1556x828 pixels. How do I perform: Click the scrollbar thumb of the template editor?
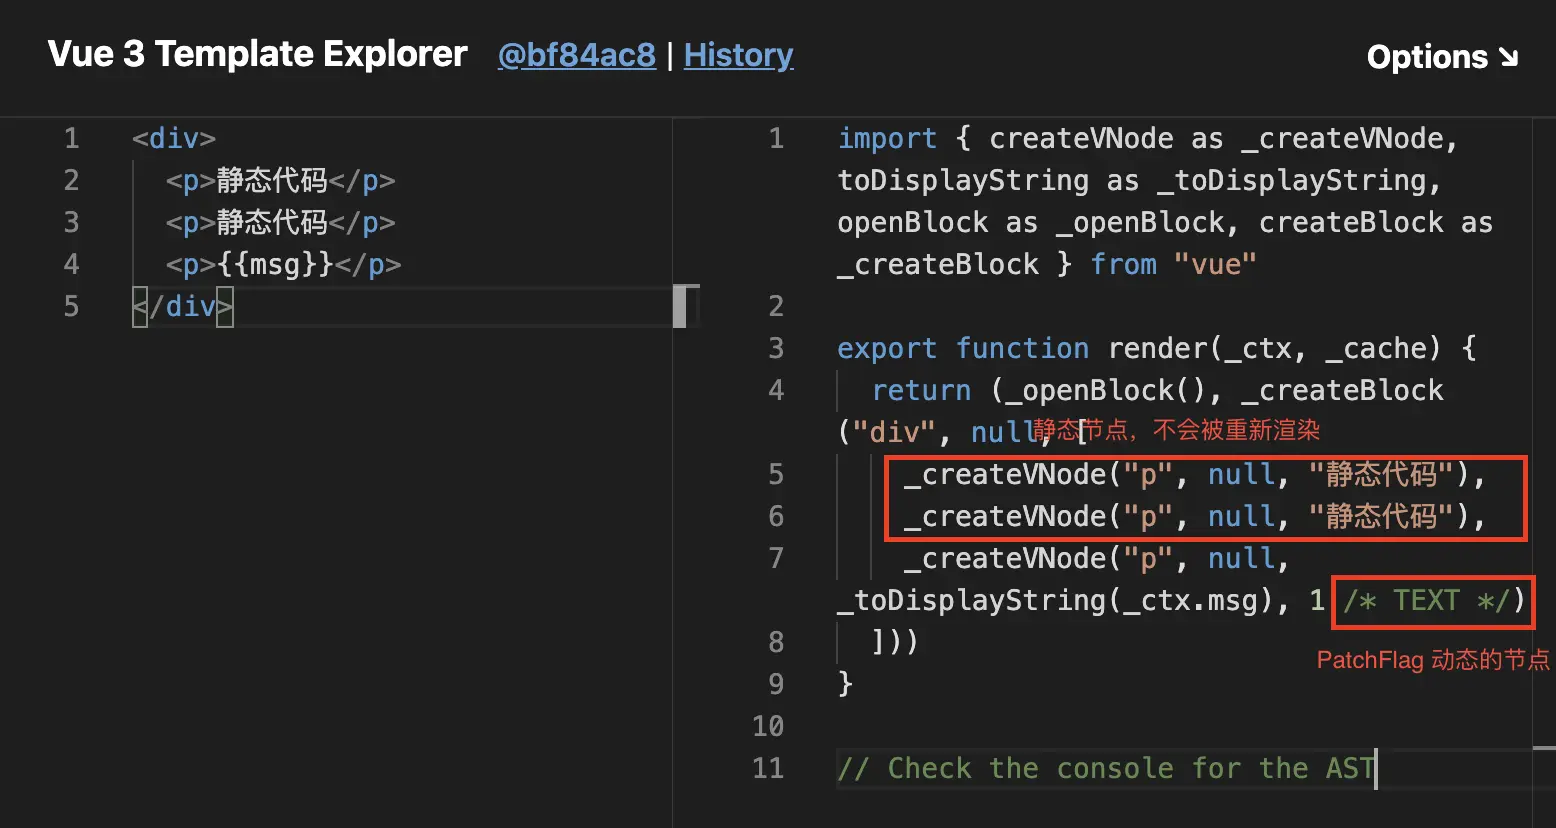[680, 306]
